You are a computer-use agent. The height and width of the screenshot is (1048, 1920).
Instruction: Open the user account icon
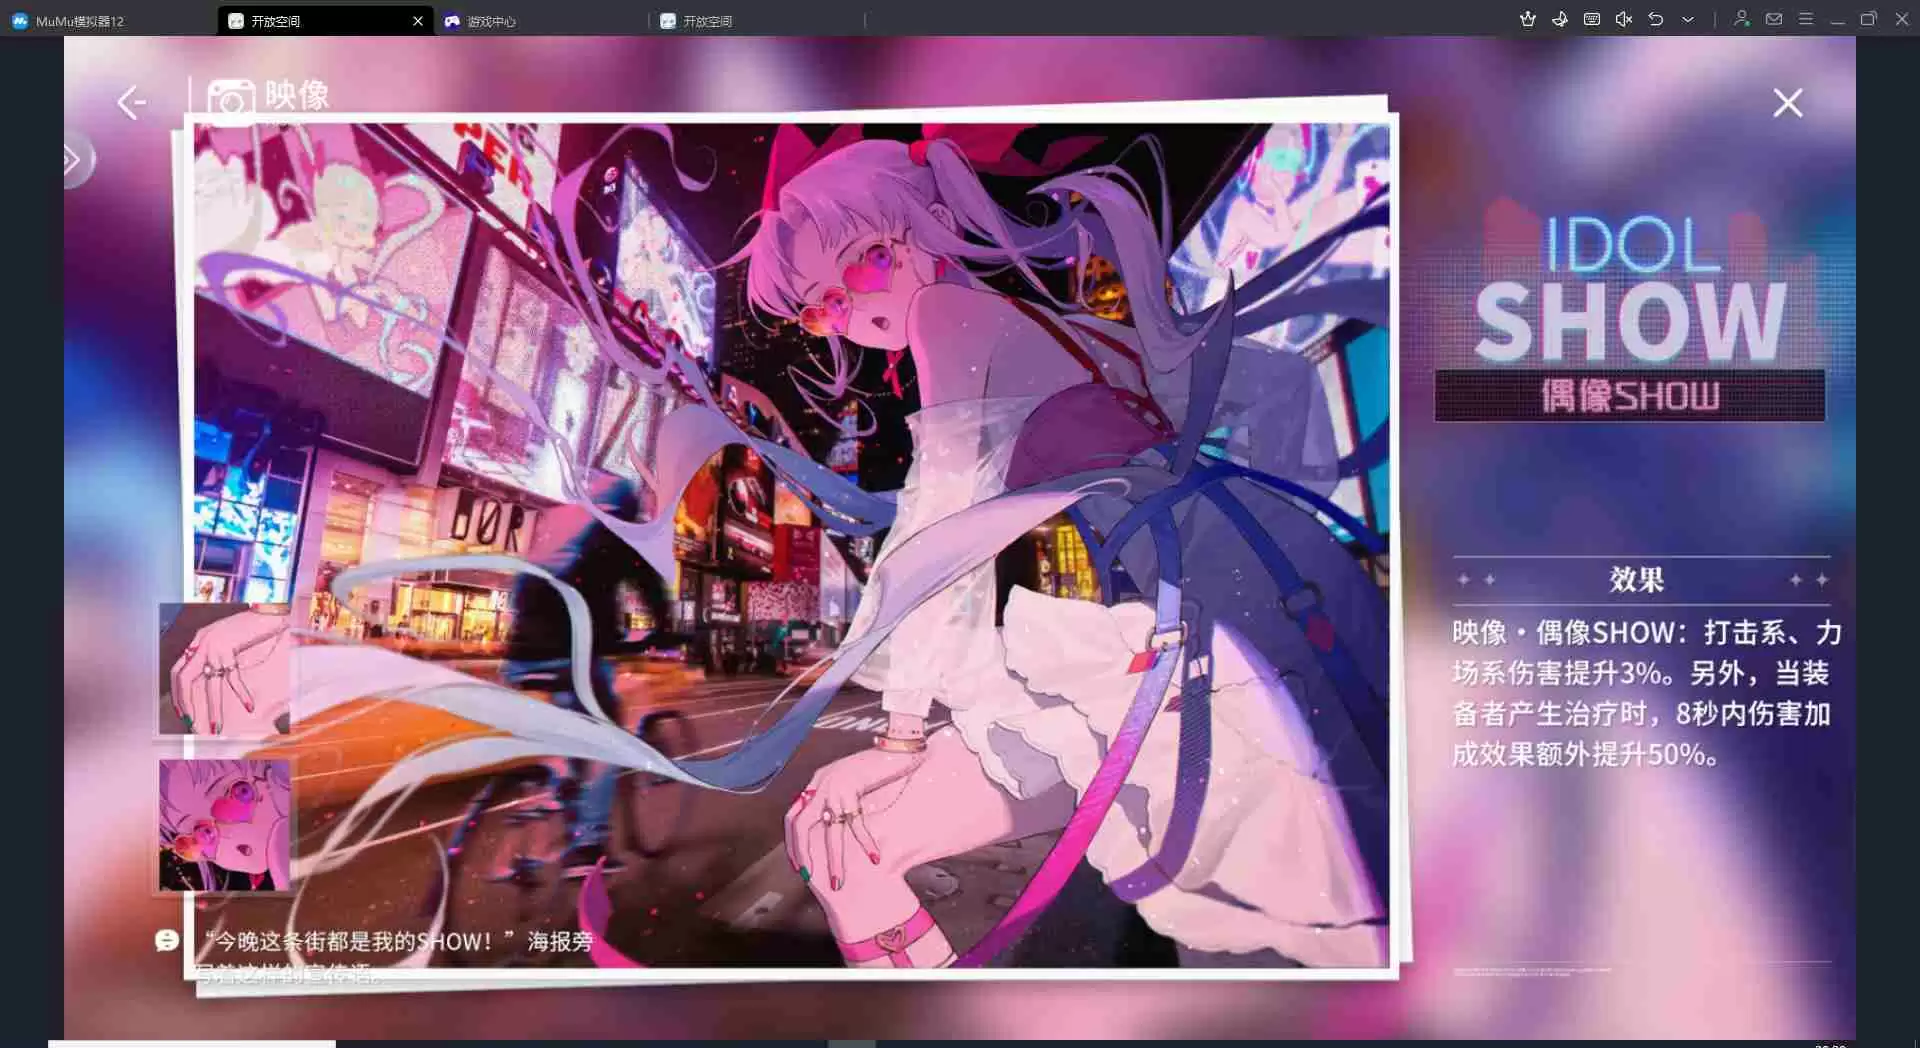(1741, 19)
